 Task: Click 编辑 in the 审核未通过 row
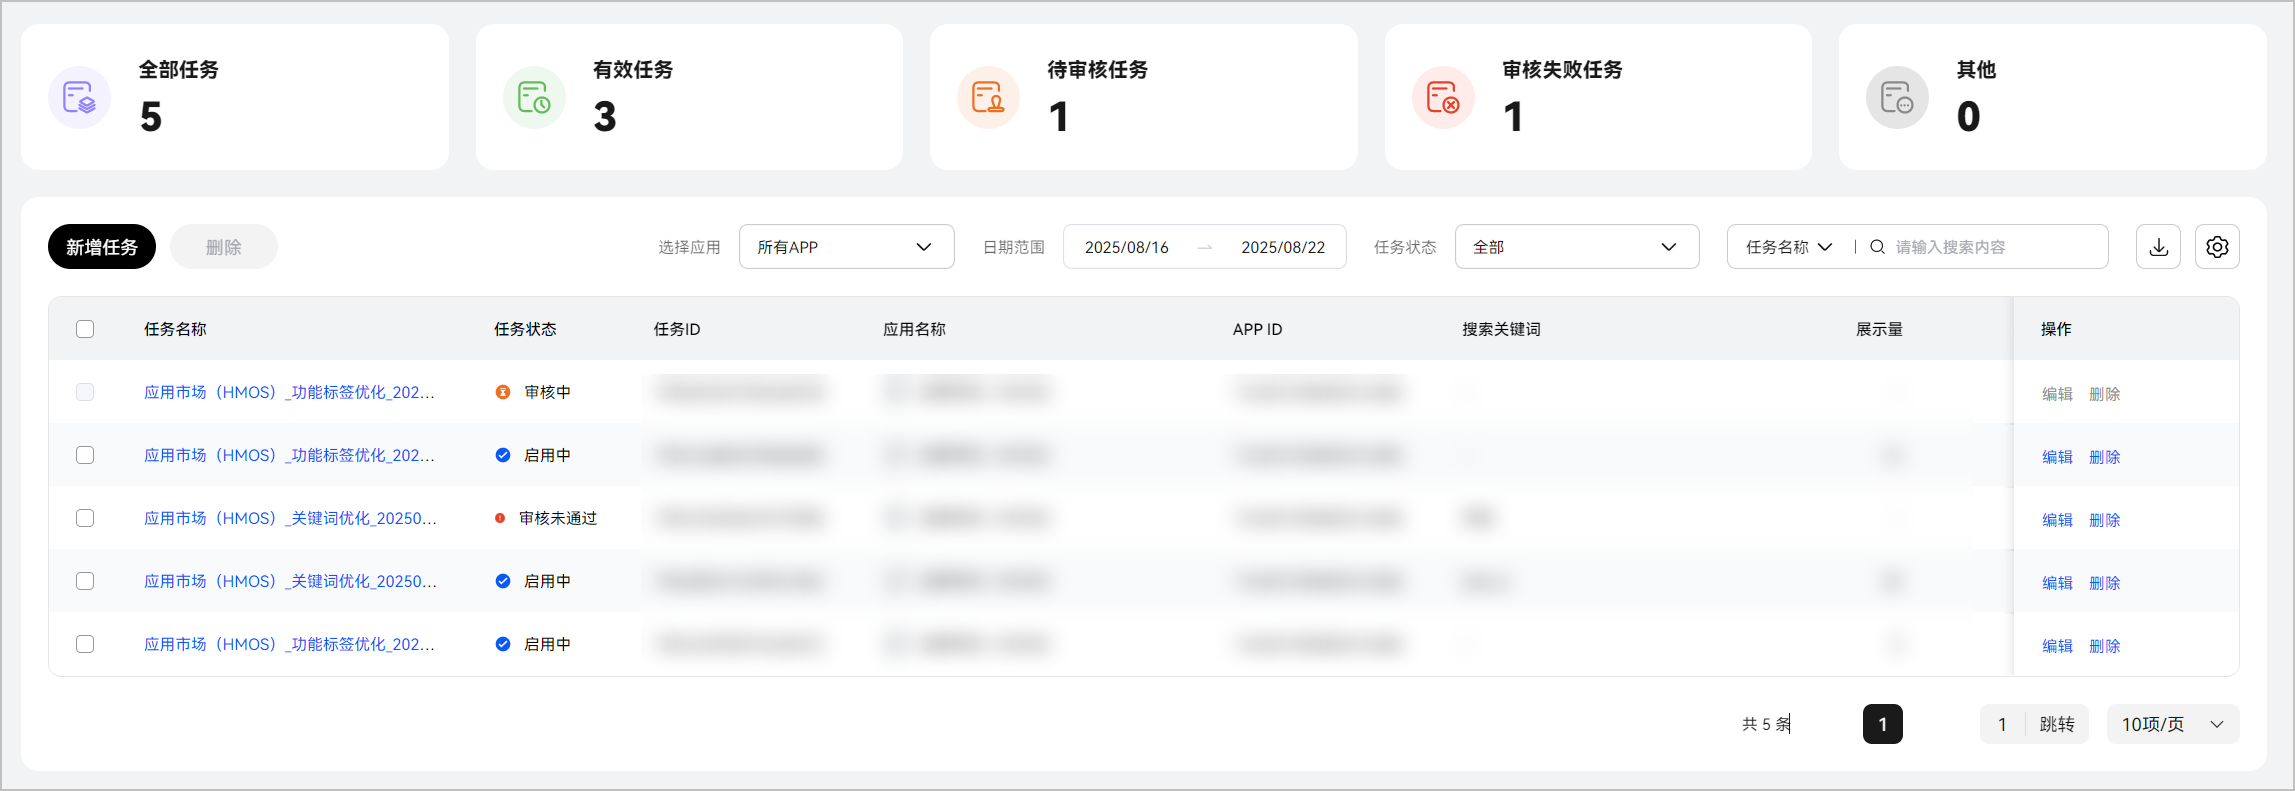click(2057, 520)
